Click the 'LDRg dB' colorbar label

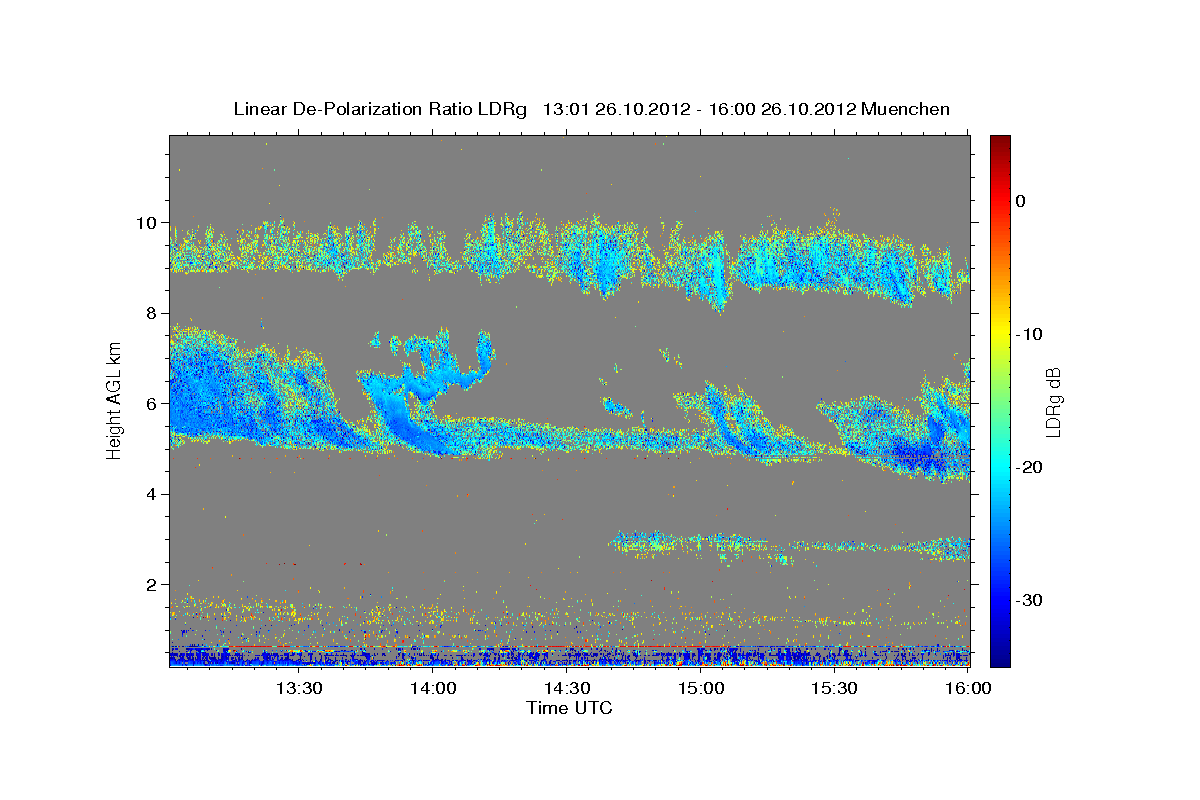click(1053, 402)
